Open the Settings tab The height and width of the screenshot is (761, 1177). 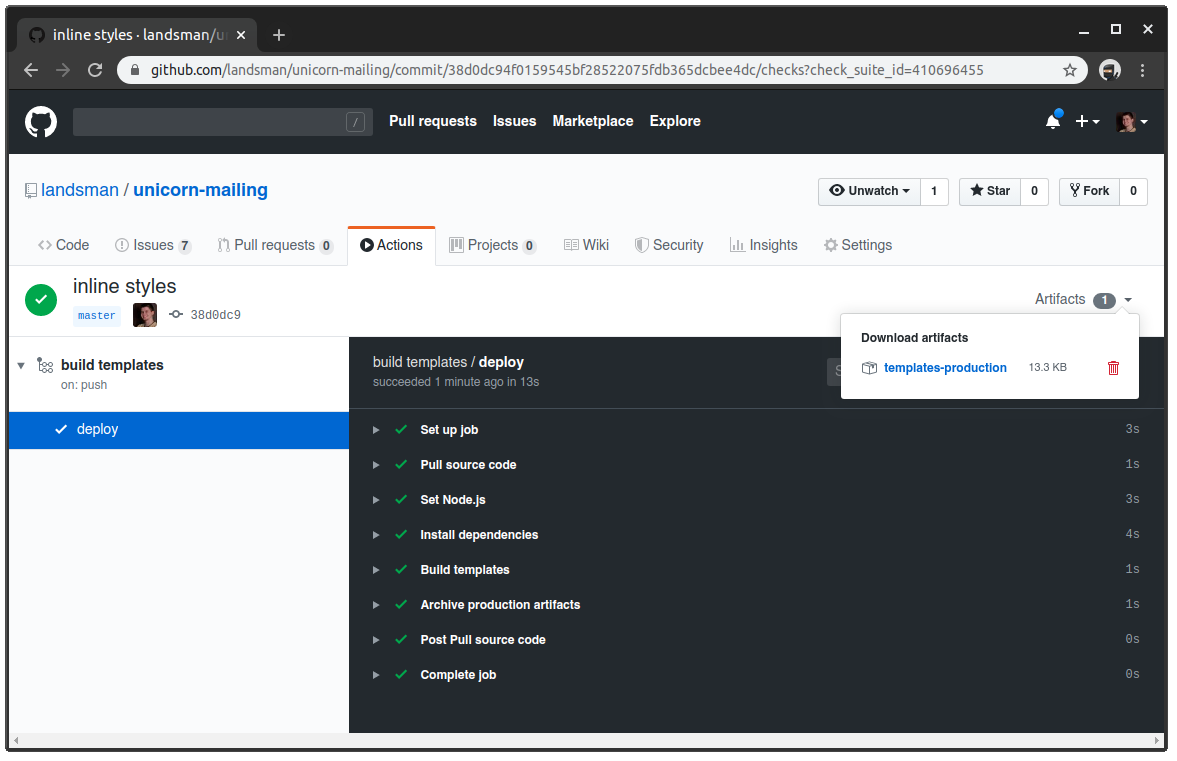pyautogui.click(x=858, y=245)
